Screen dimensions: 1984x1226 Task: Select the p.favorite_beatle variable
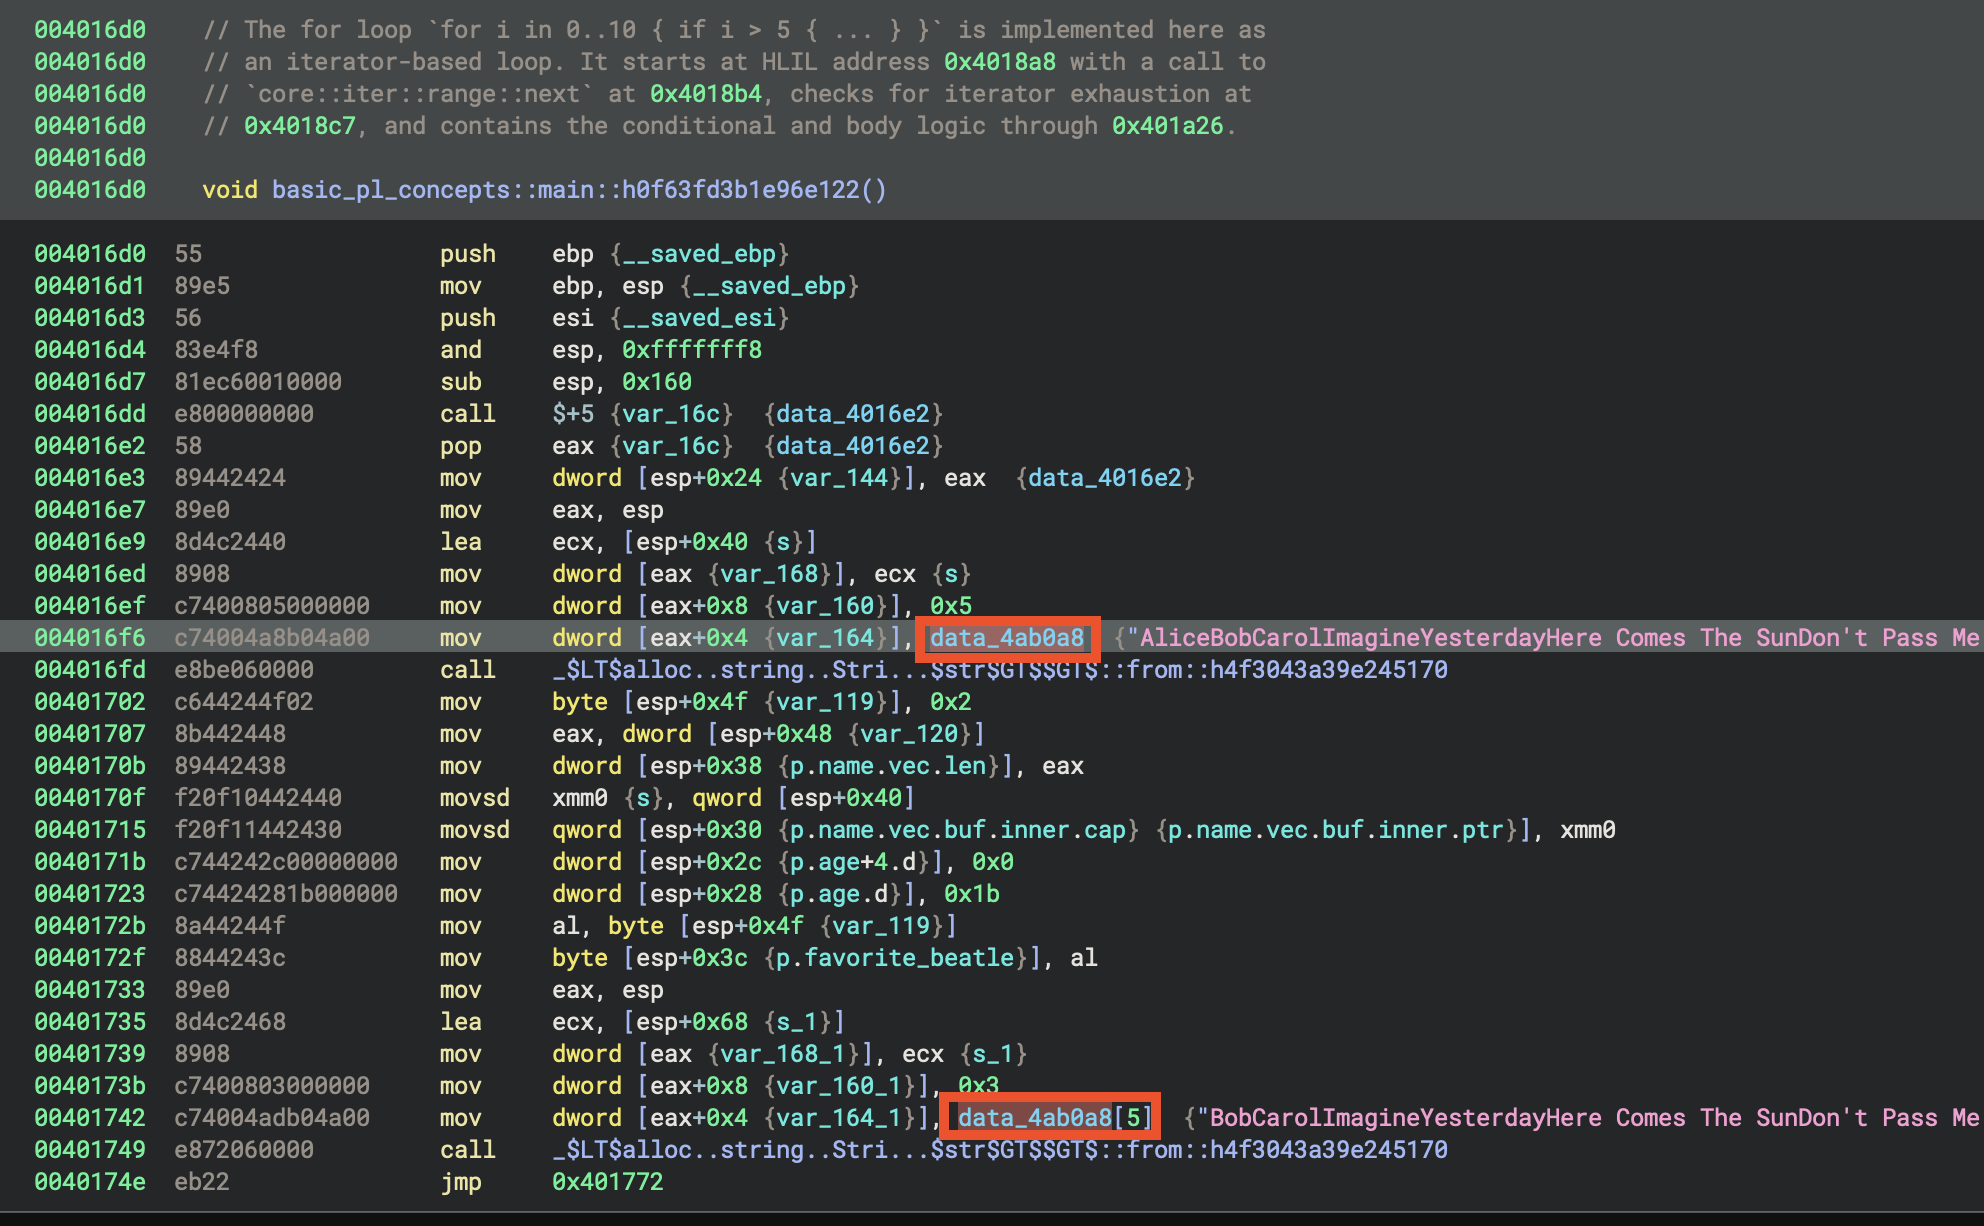click(895, 958)
